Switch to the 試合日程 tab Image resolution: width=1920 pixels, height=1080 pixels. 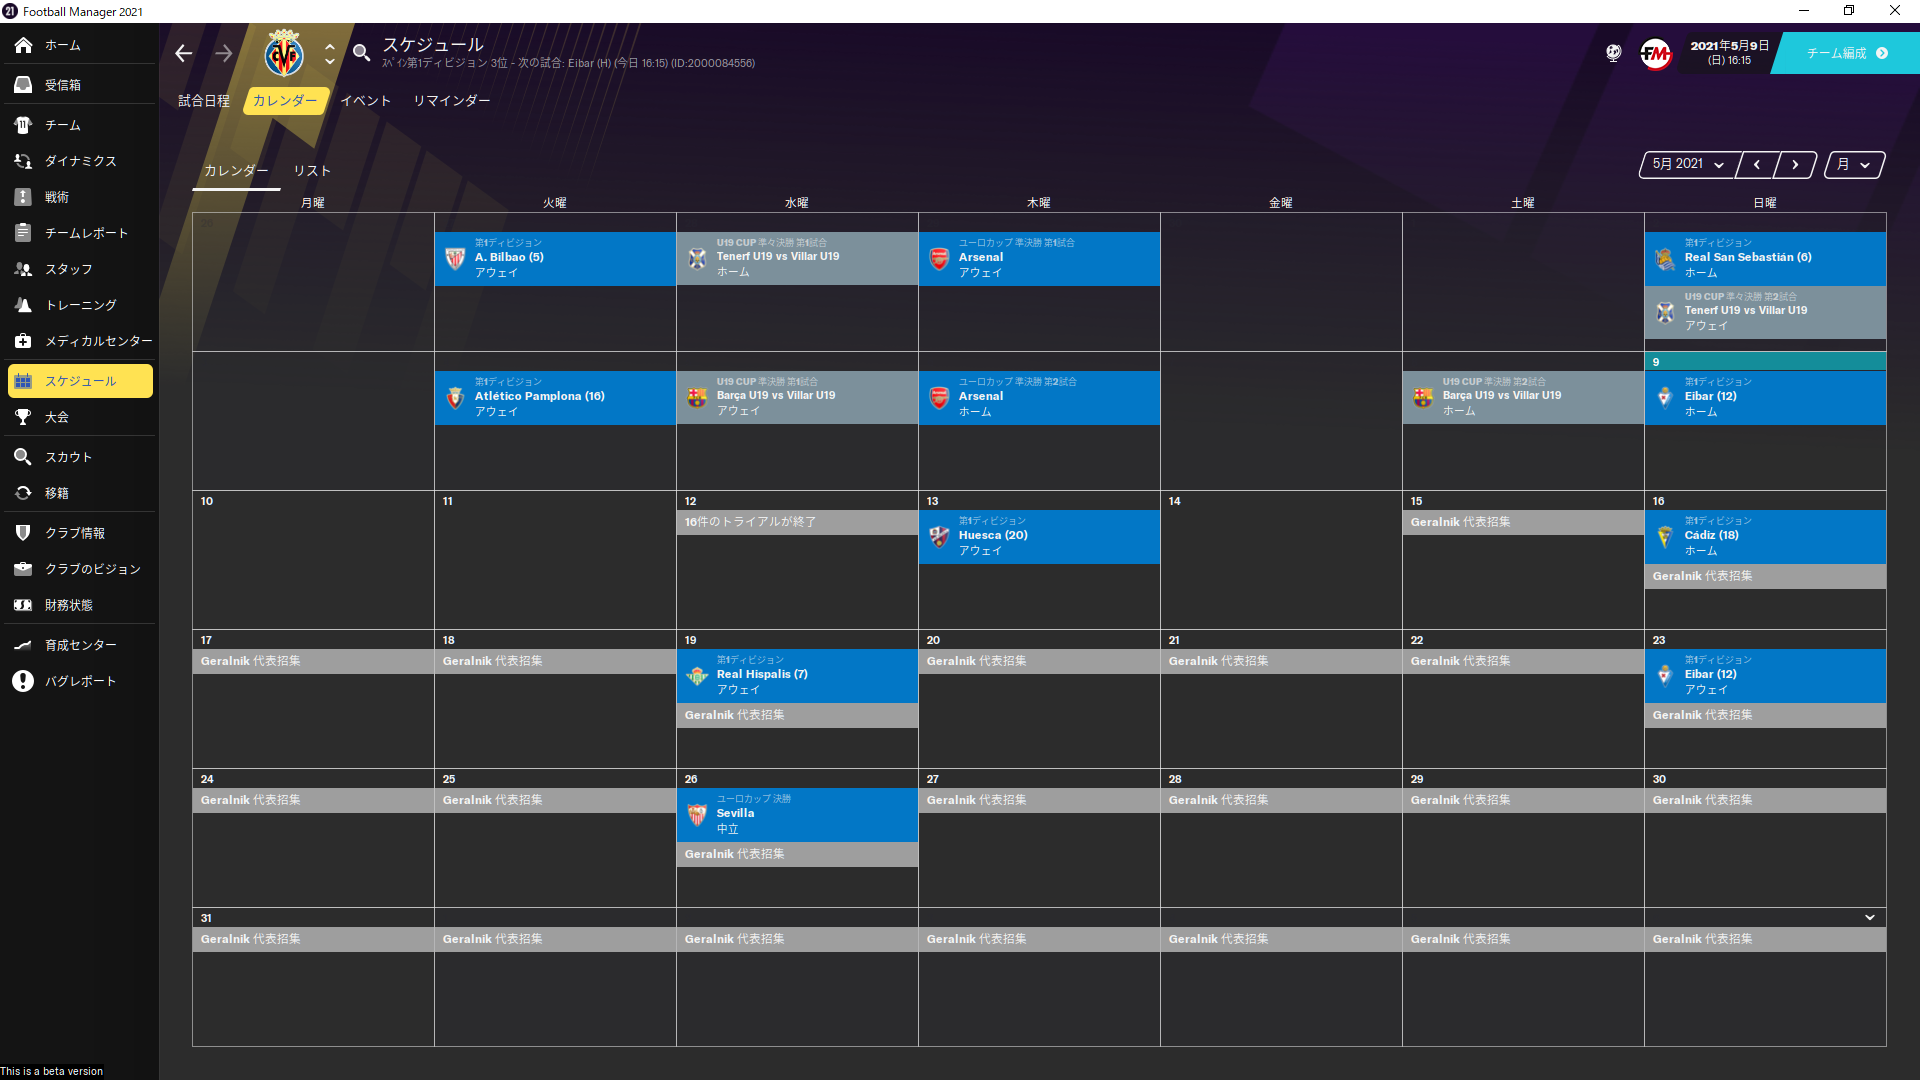(x=204, y=101)
